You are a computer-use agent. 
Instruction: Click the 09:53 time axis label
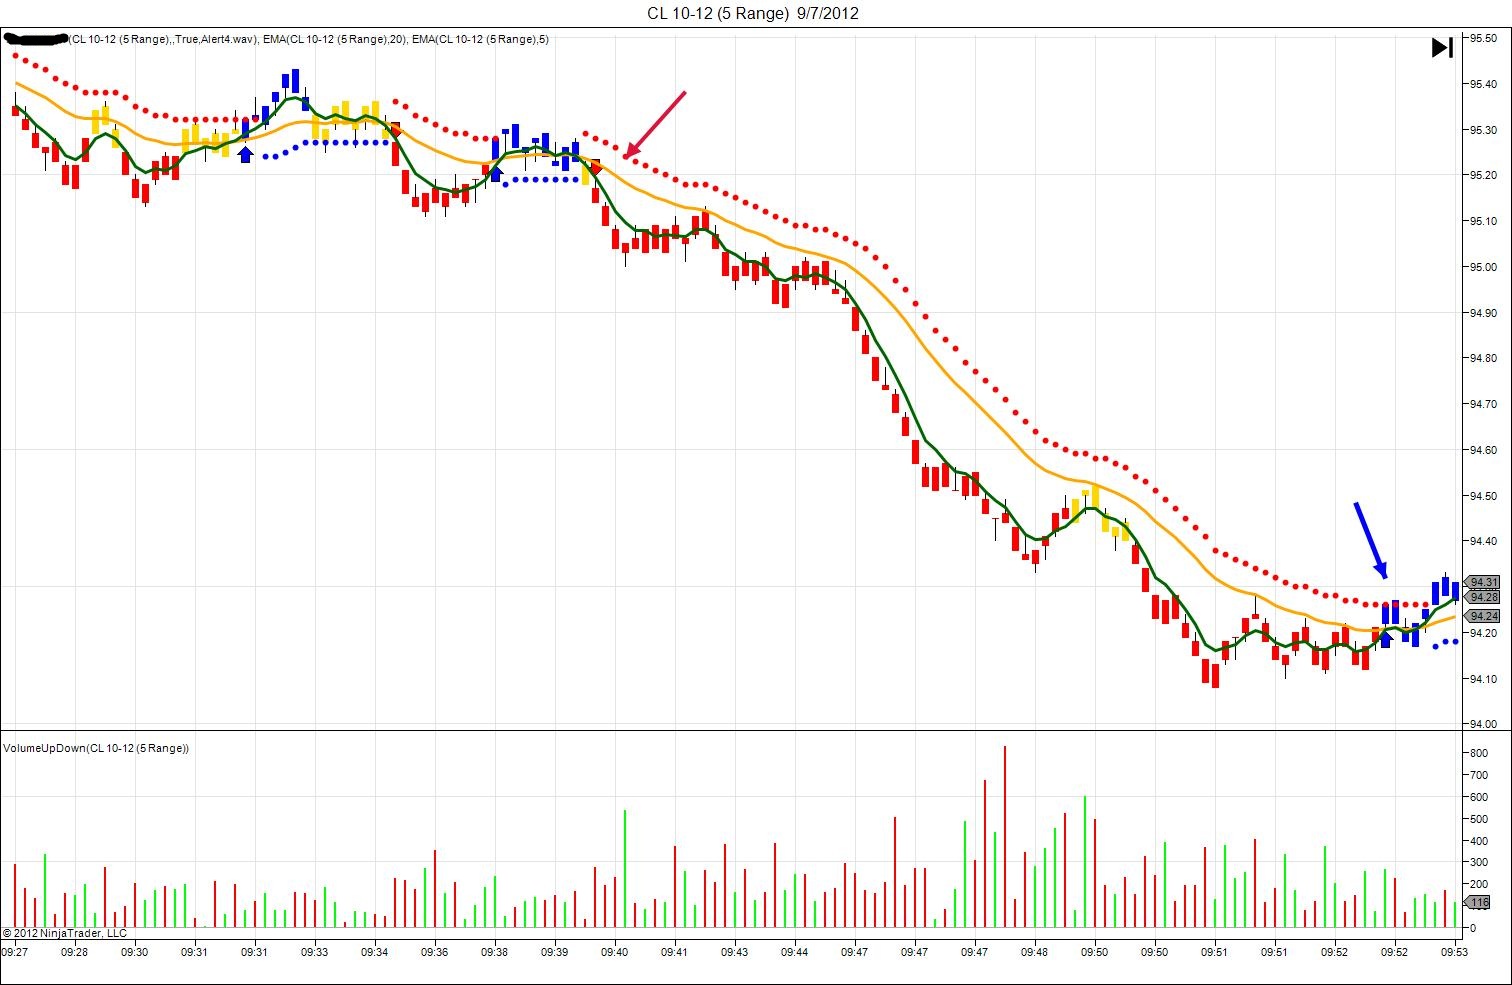coord(1454,953)
